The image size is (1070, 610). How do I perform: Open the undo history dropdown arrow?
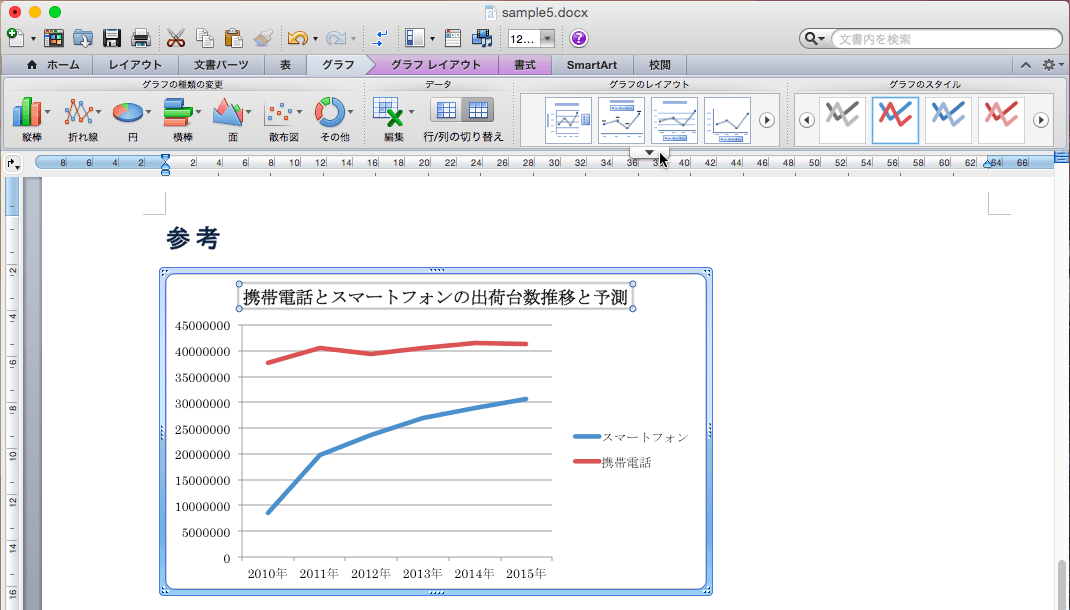(x=315, y=39)
